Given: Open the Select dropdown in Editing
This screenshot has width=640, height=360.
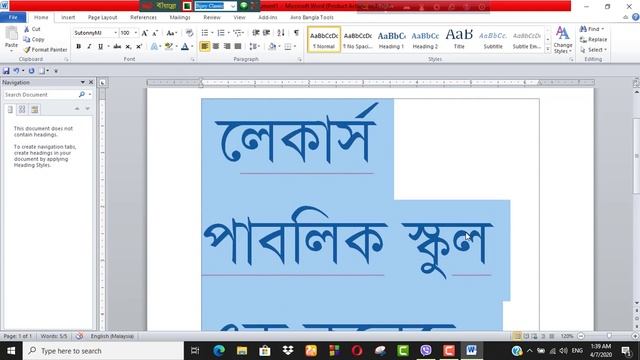Looking at the screenshot, I should pos(593,50).
